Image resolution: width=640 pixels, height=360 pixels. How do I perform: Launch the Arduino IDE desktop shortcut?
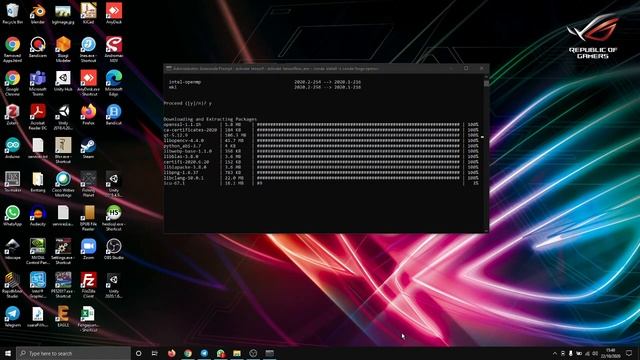(12, 148)
